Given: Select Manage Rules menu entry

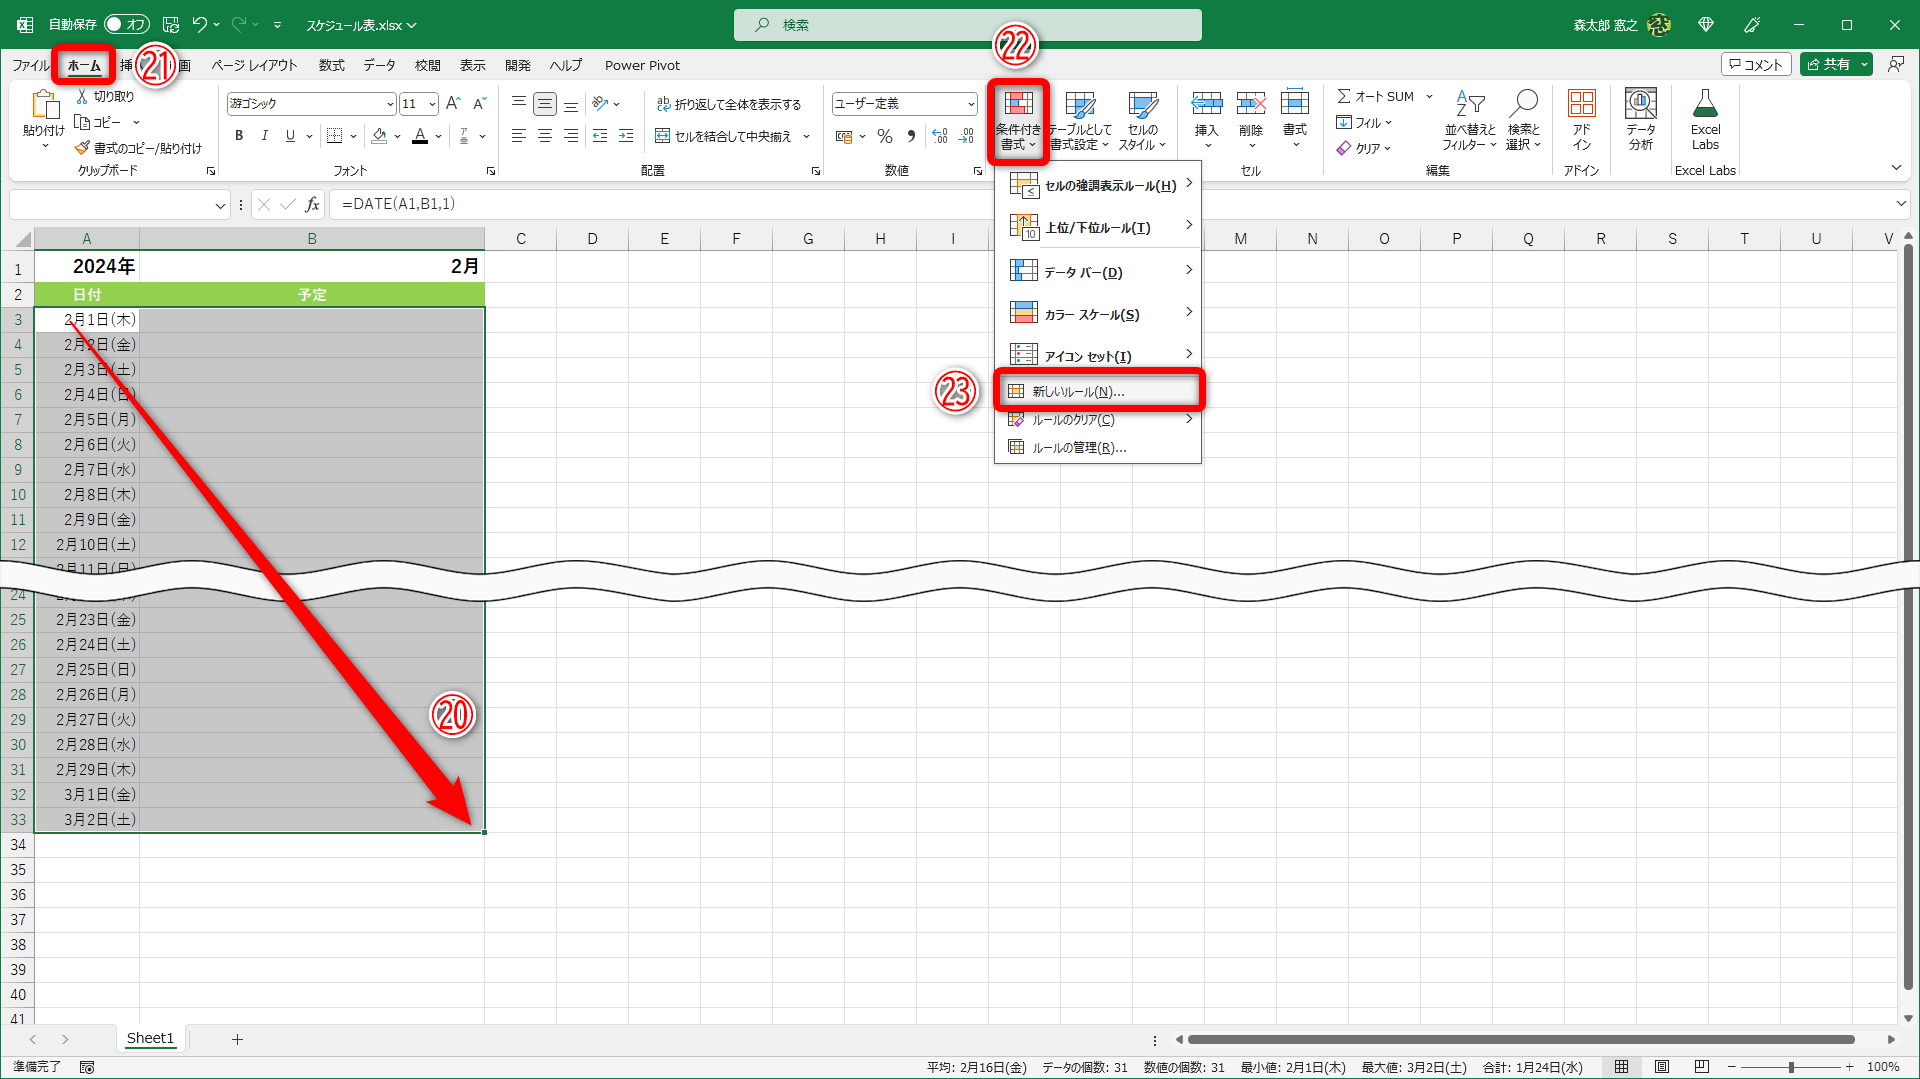Looking at the screenshot, I should coord(1098,448).
